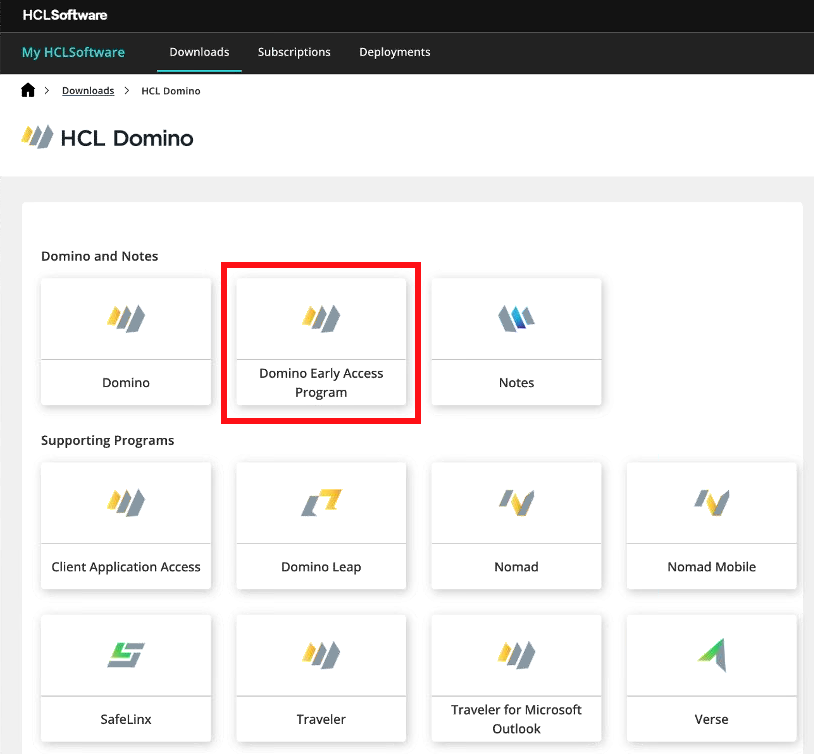Go to the Deployments tab
This screenshot has height=754, width=814.
pyautogui.click(x=395, y=52)
